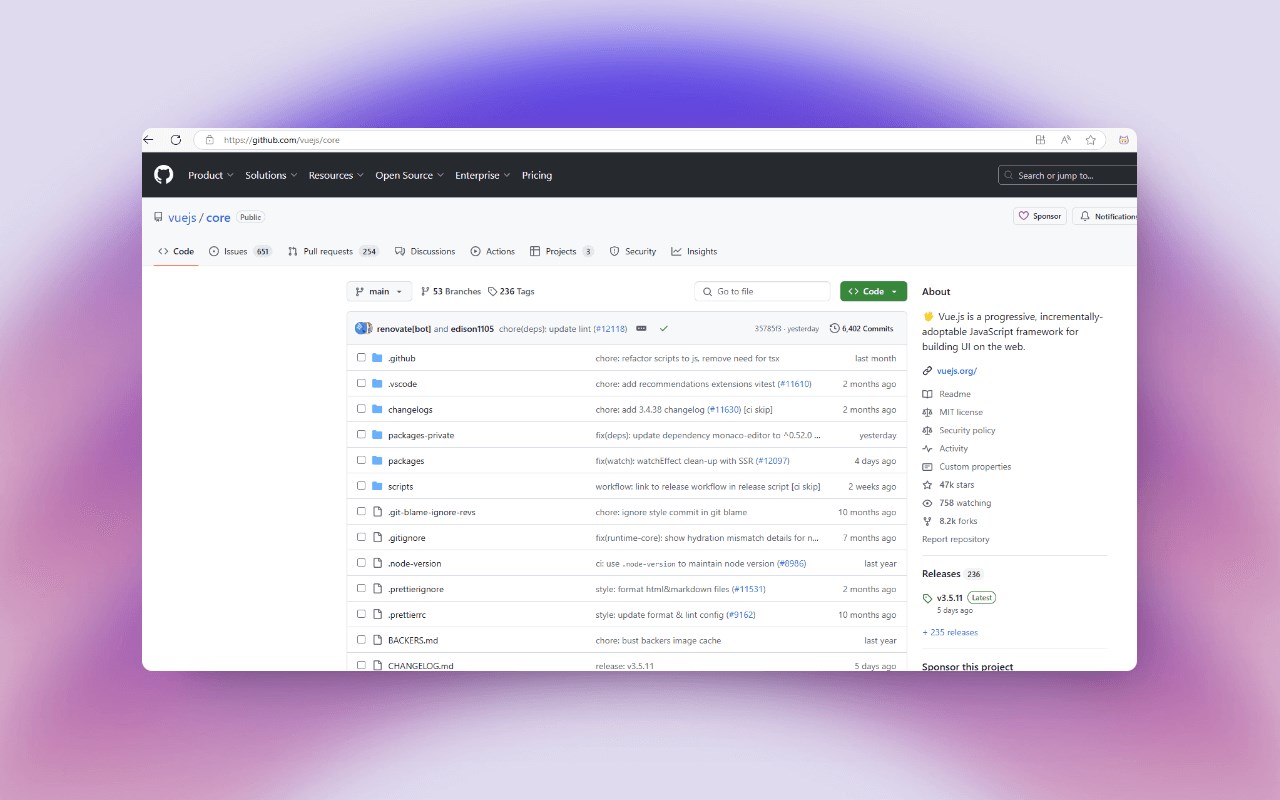
Task: Switch to the Issues tab
Action: click(241, 251)
